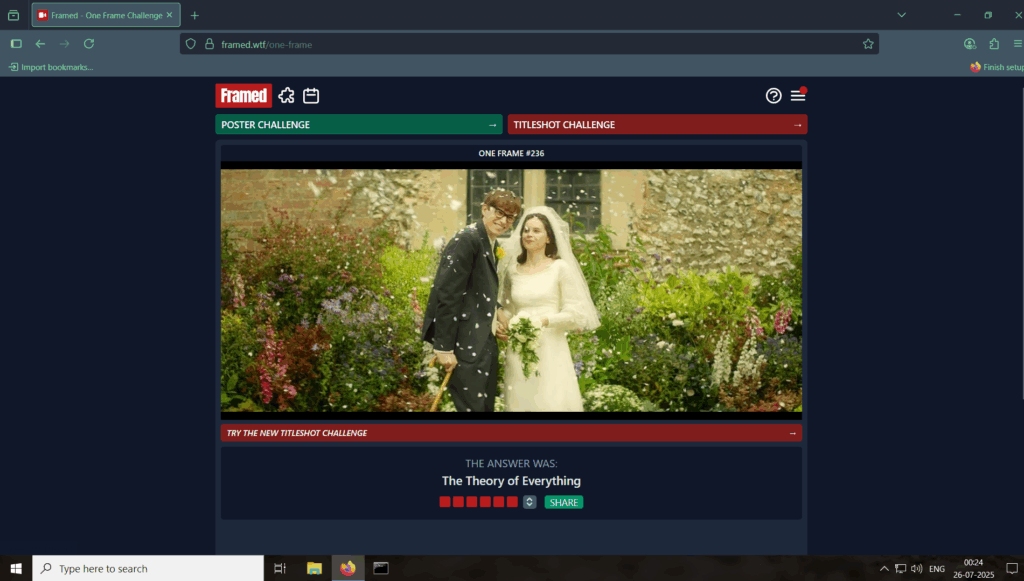Reload the page
This screenshot has width=1024, height=581.
(x=89, y=44)
